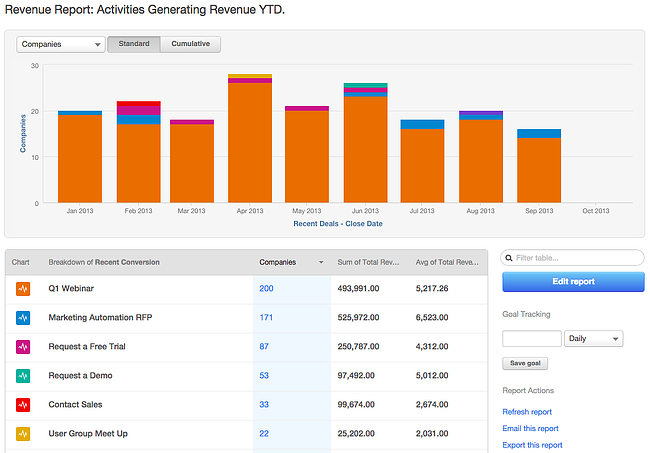Click the 99,674.00 revenue cell
Screen dimensions: 650x453
point(356,405)
